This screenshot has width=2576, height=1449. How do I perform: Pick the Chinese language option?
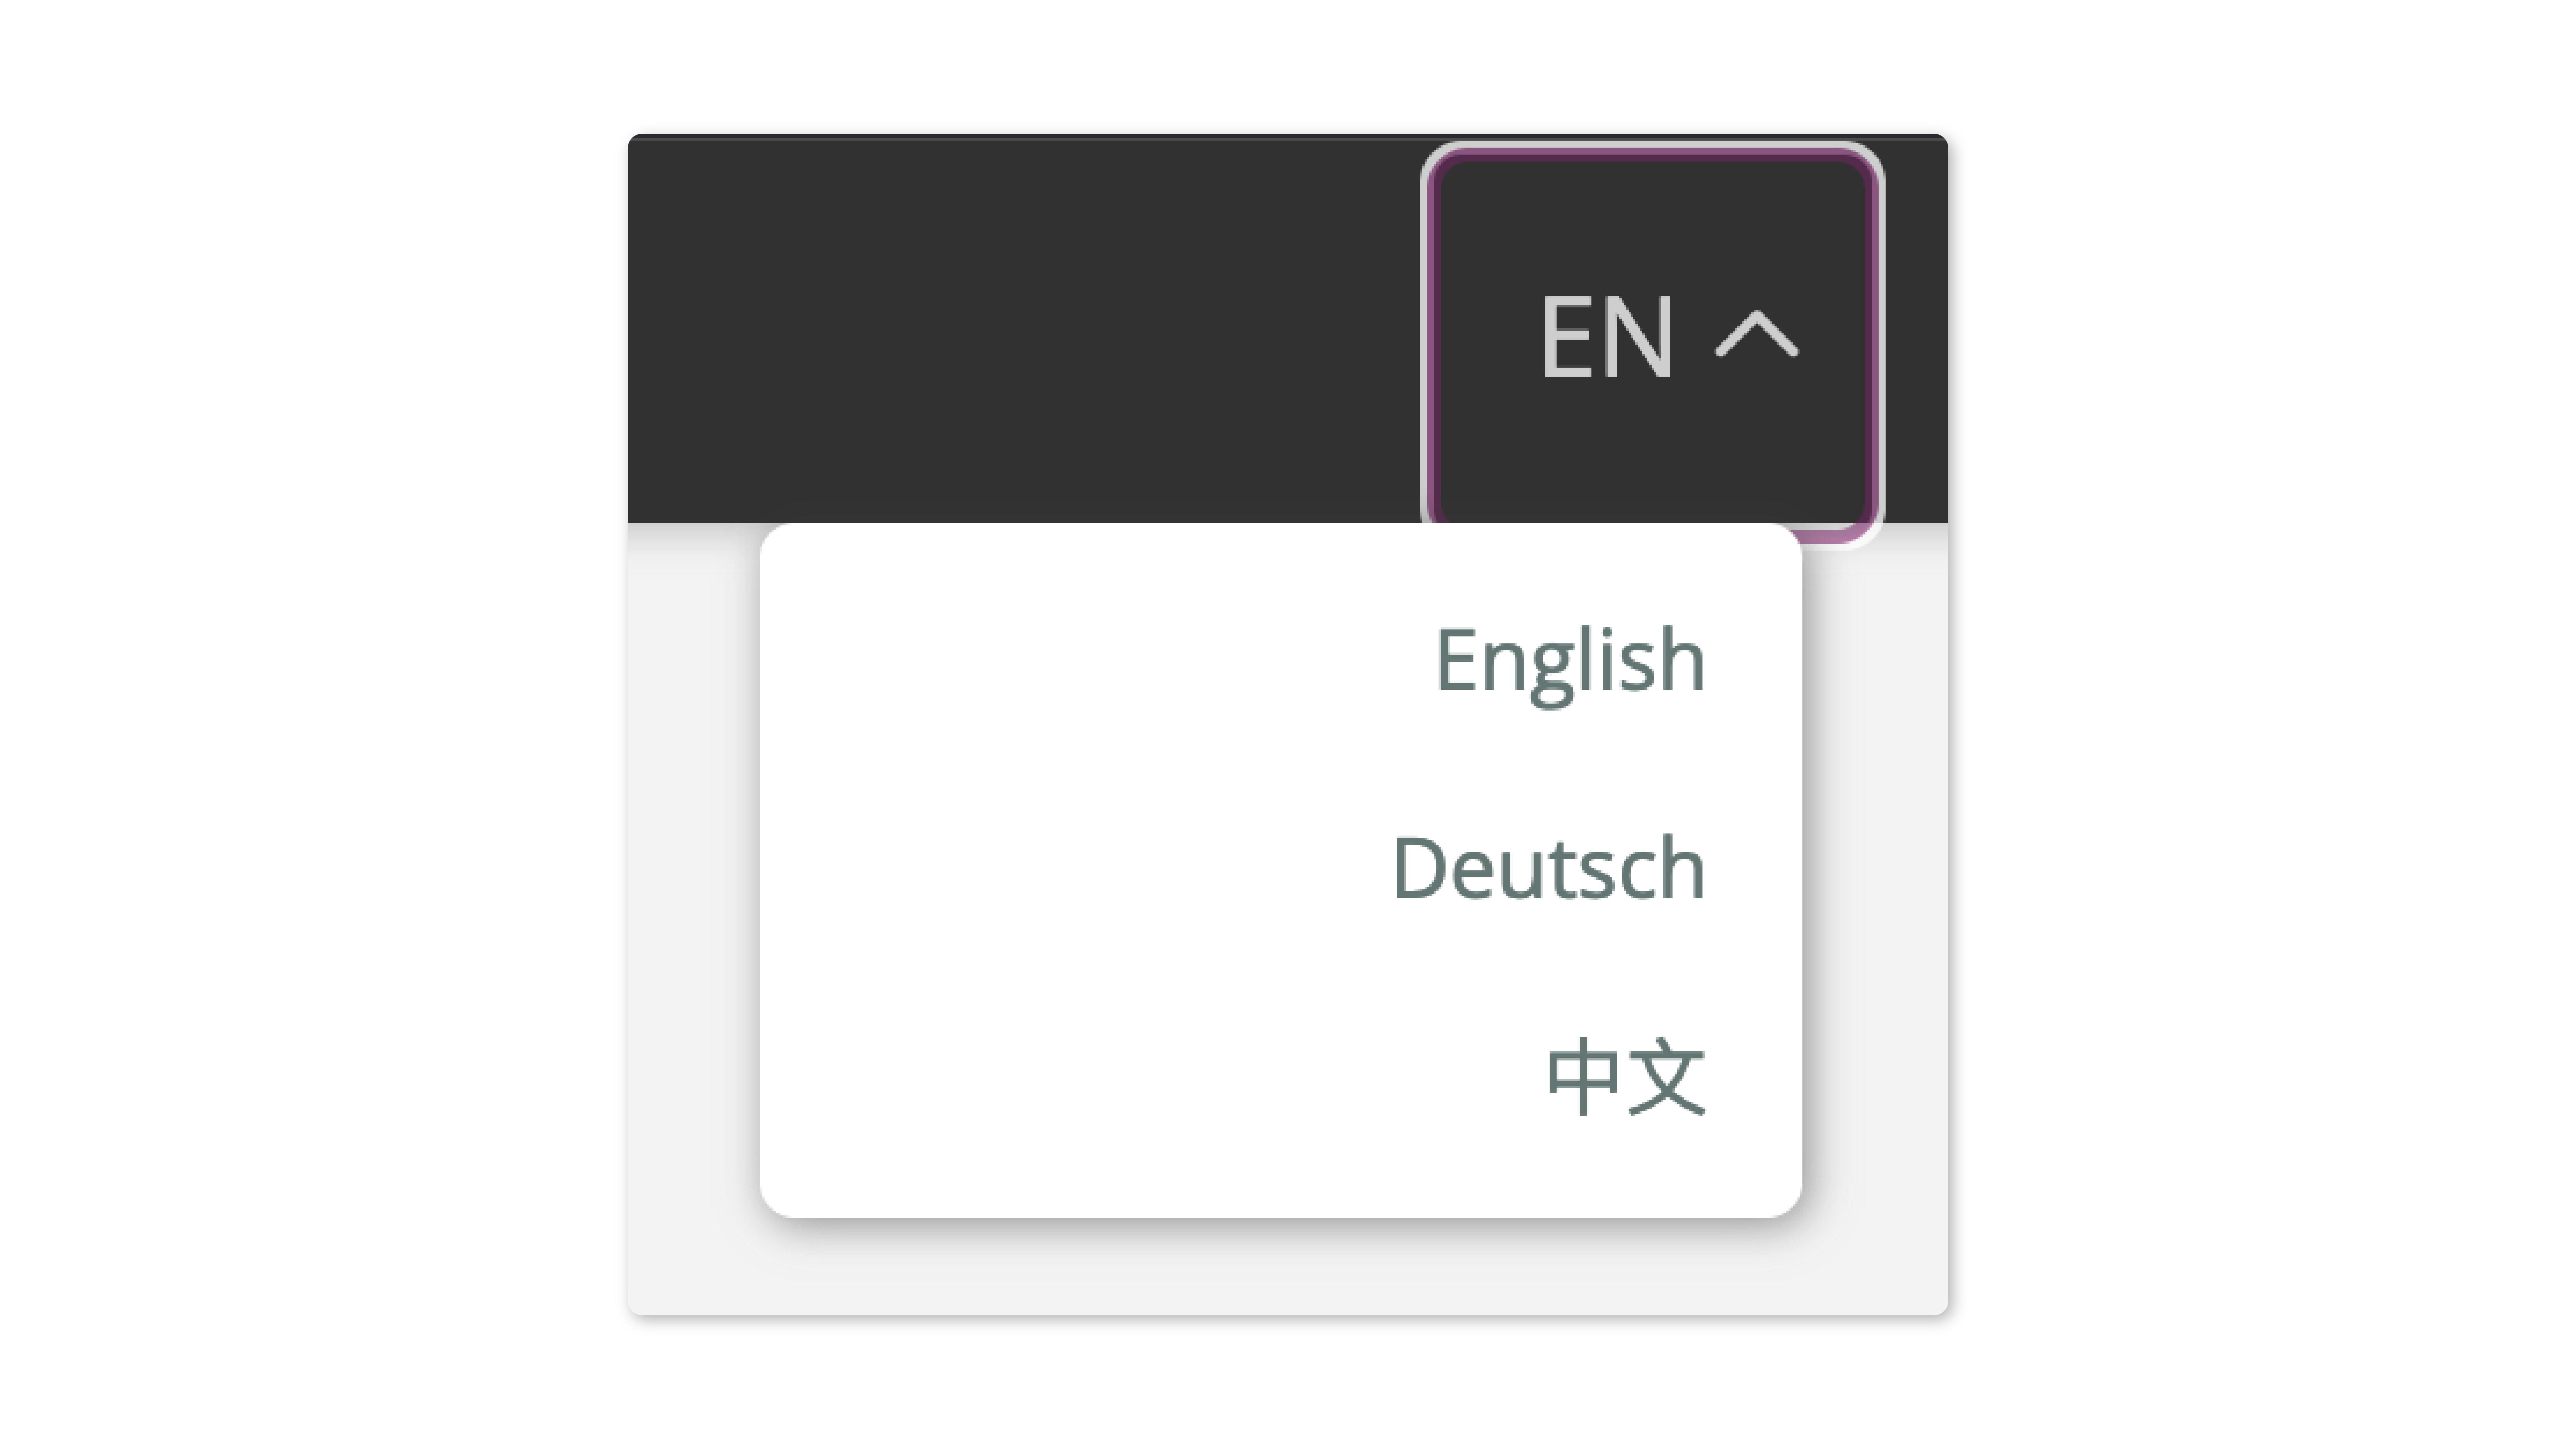pos(1625,1076)
